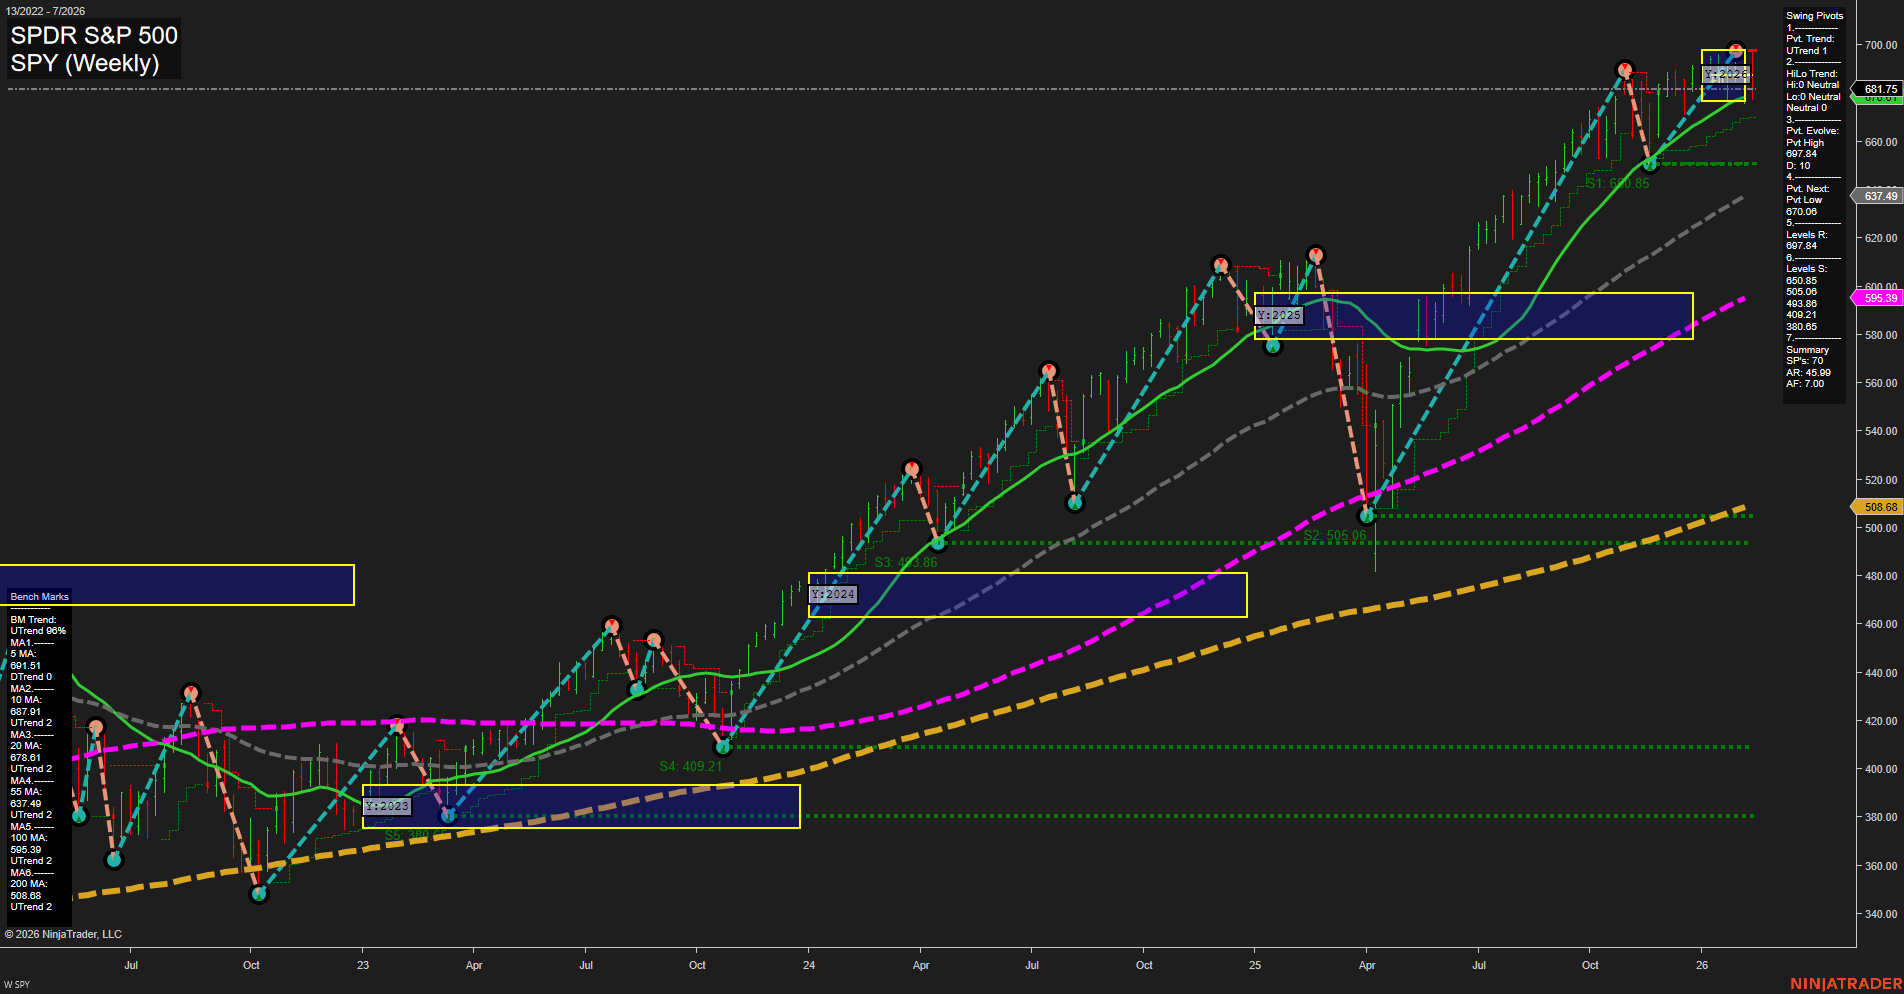Click the SPY (Weekly) chart title
The image size is (1904, 994).
coord(84,63)
